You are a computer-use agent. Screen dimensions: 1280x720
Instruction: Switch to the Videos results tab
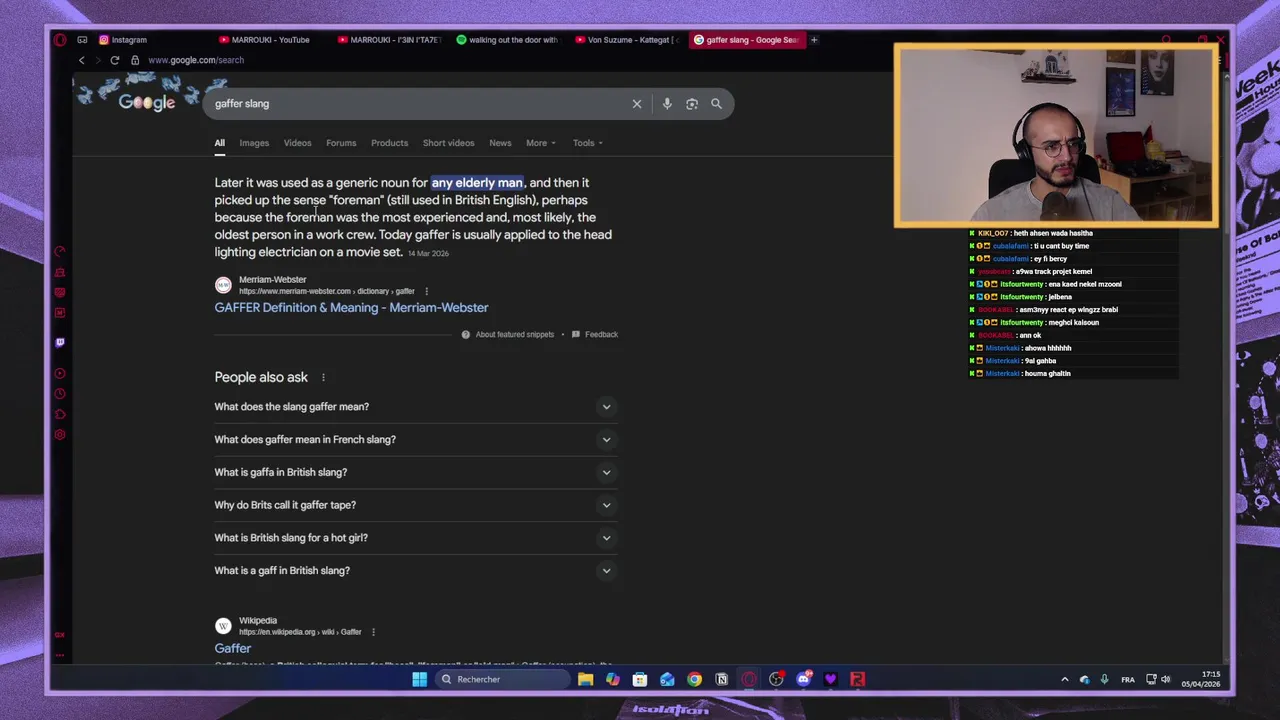pyautogui.click(x=297, y=143)
